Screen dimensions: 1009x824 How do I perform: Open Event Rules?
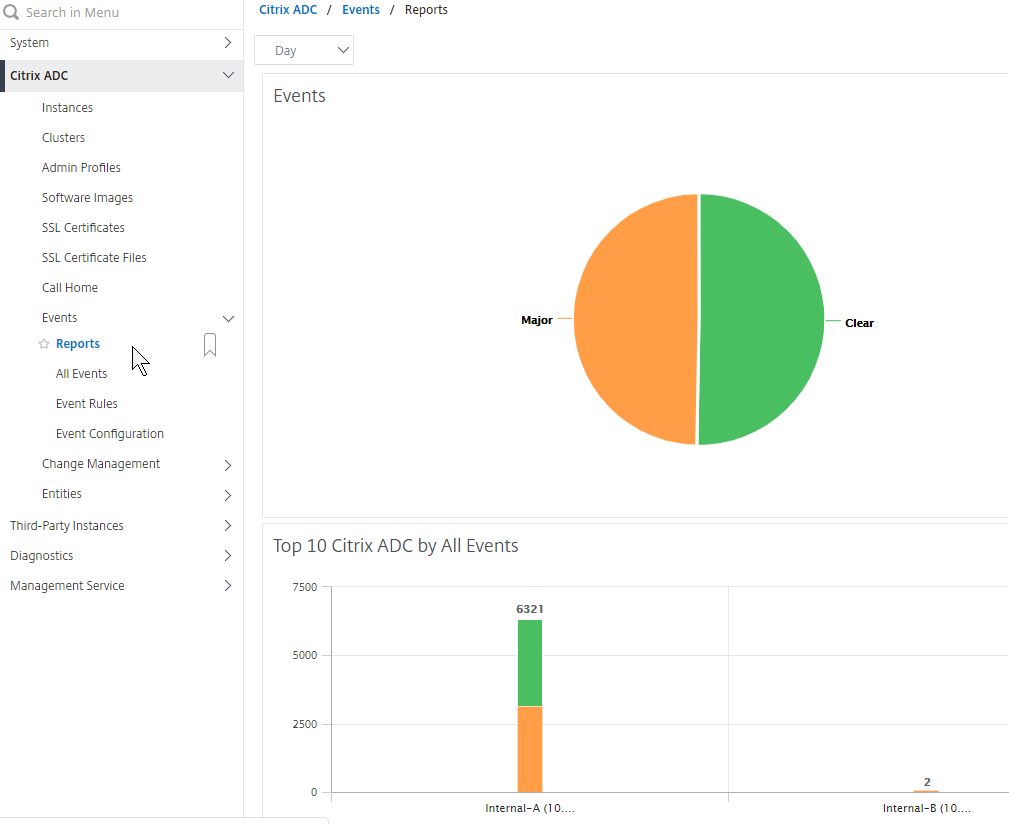(x=87, y=404)
